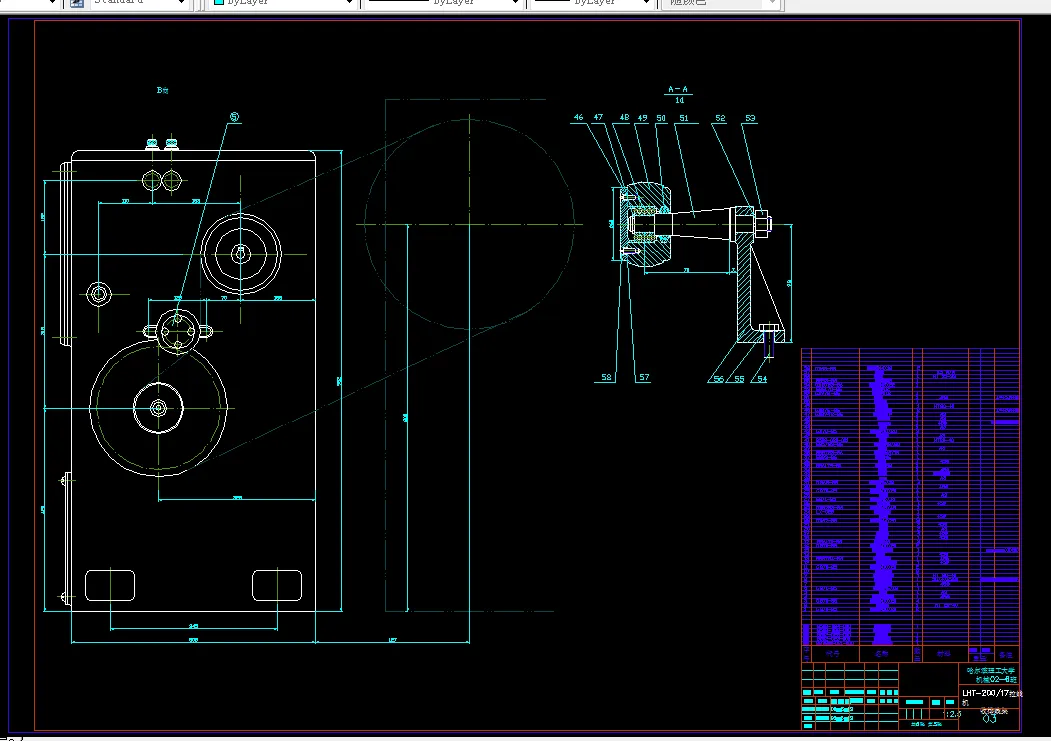Select the circled 5 balloon callout

[235, 117]
